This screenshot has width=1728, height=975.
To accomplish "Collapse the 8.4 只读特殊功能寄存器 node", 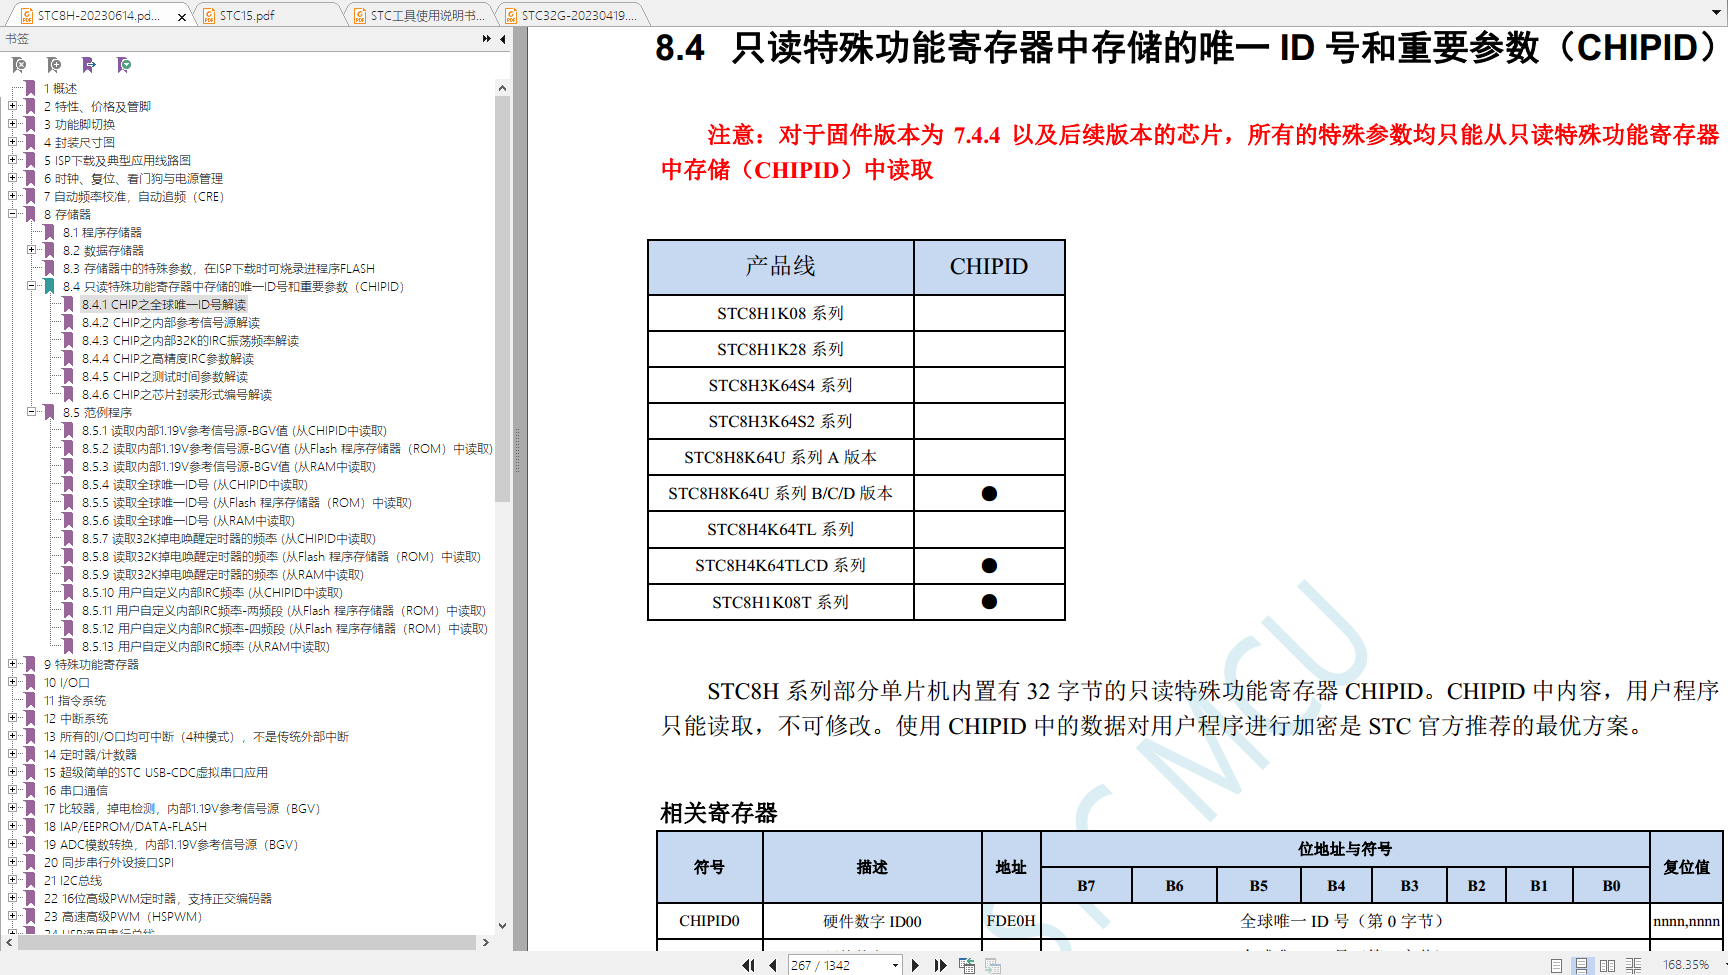I will pyautogui.click(x=31, y=286).
